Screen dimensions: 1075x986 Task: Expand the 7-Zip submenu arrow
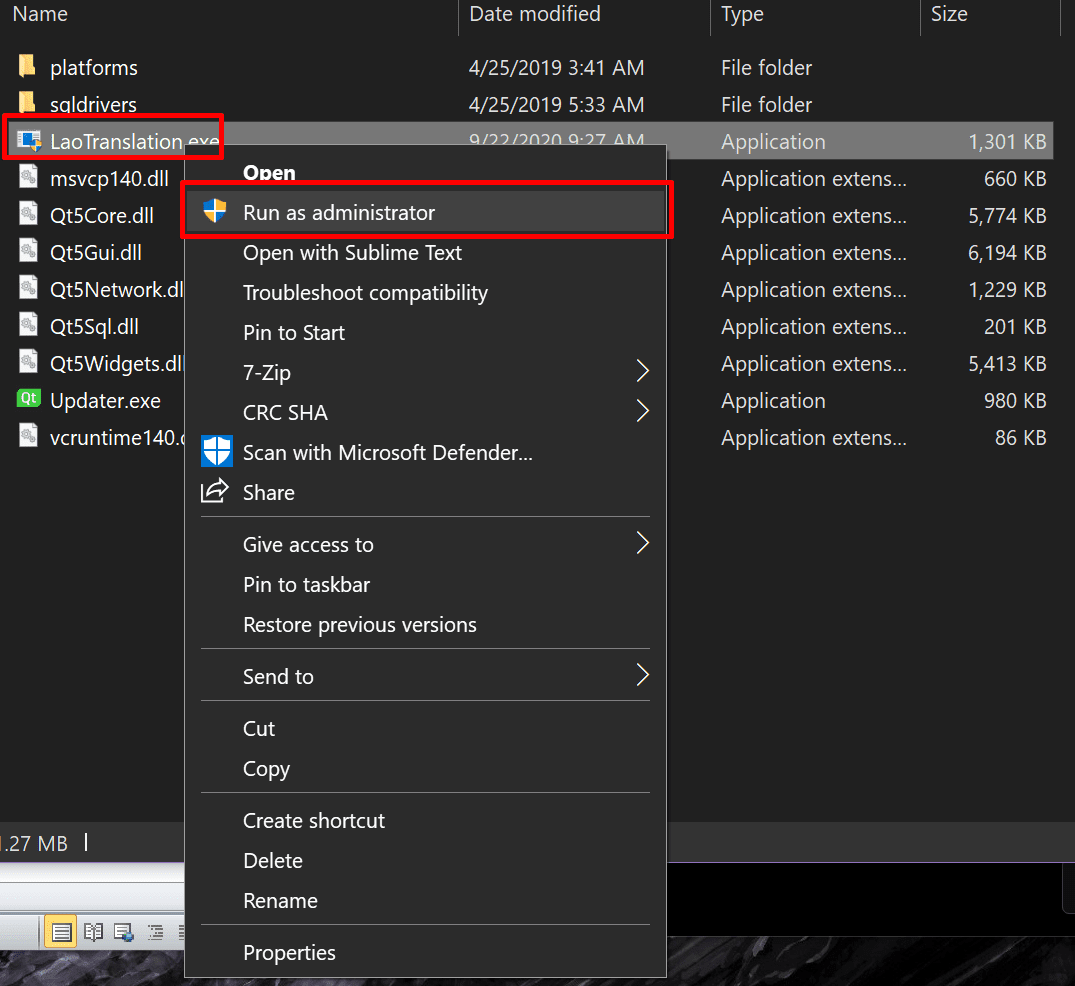click(642, 372)
